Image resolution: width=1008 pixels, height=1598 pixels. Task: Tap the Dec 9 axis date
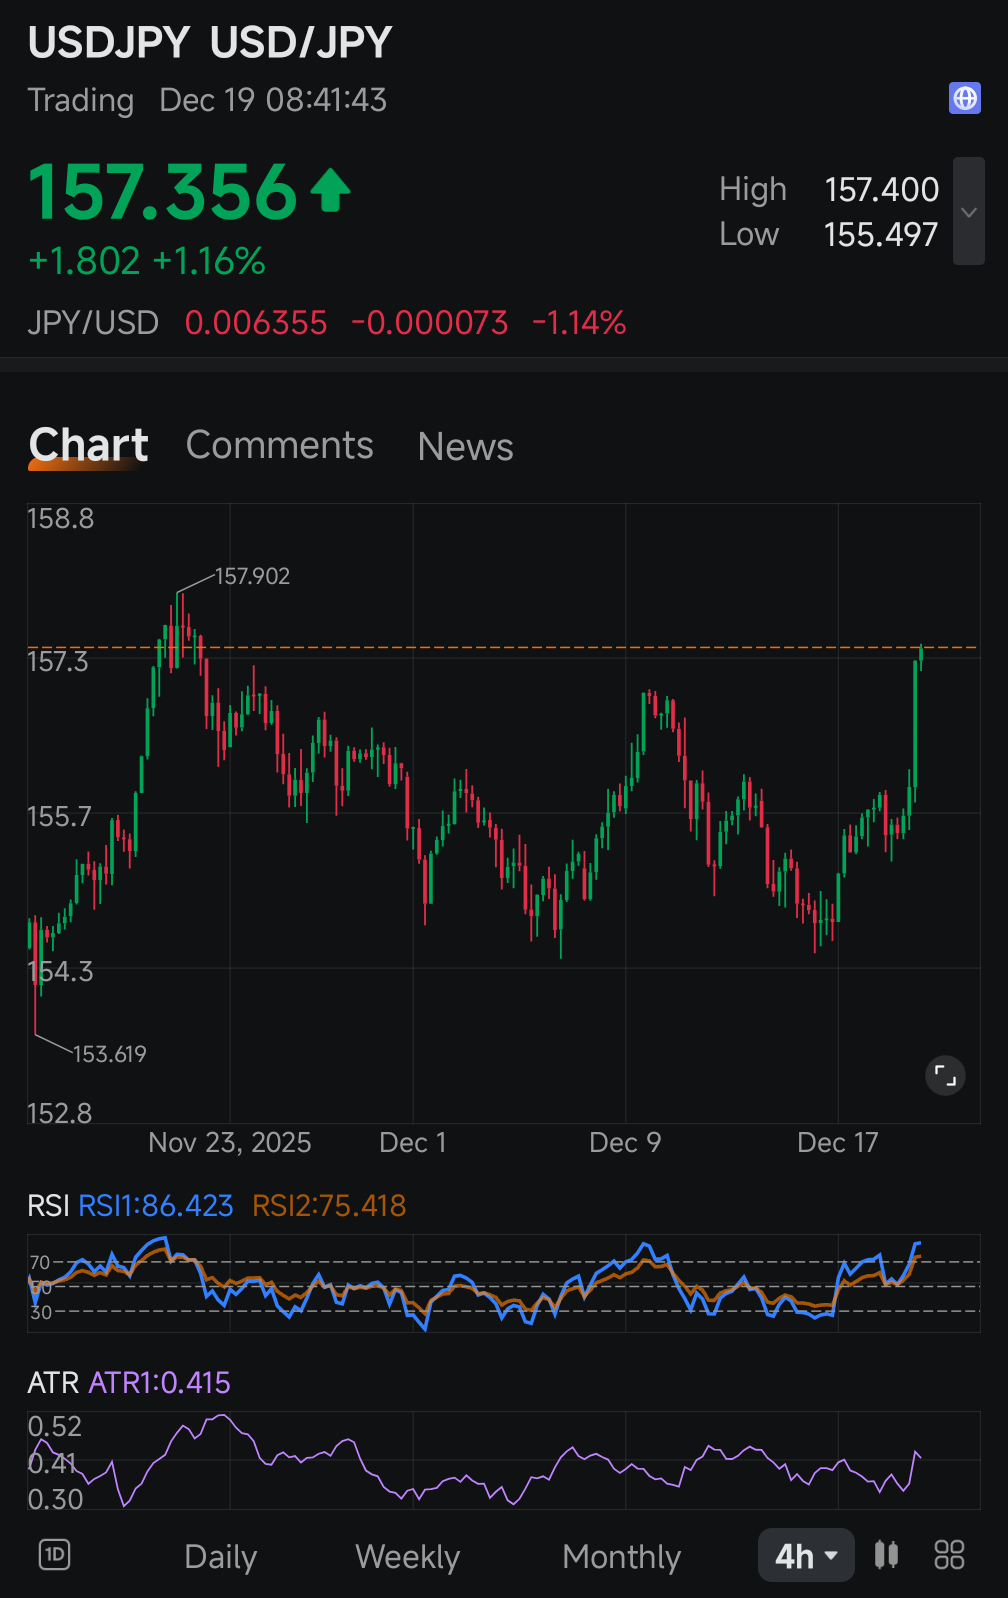tap(626, 1142)
